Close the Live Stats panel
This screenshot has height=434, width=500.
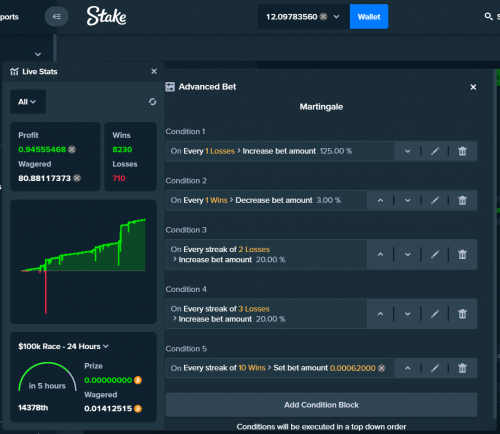point(154,71)
